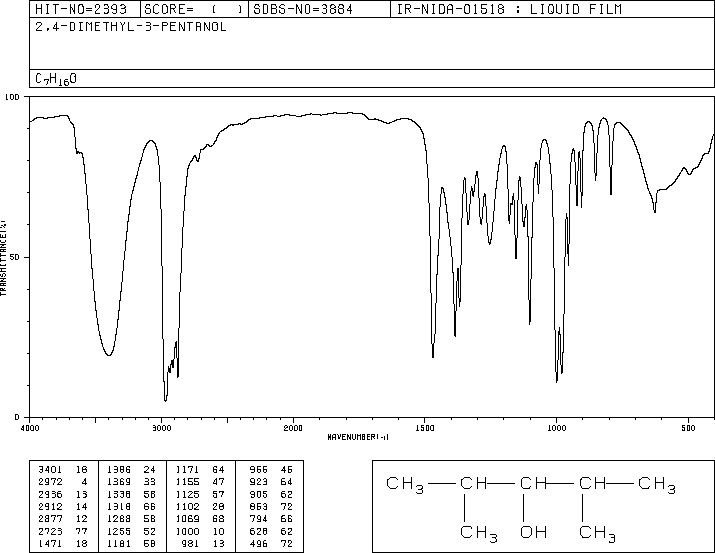
Task: Select peak table entry 794
Action: (259, 519)
